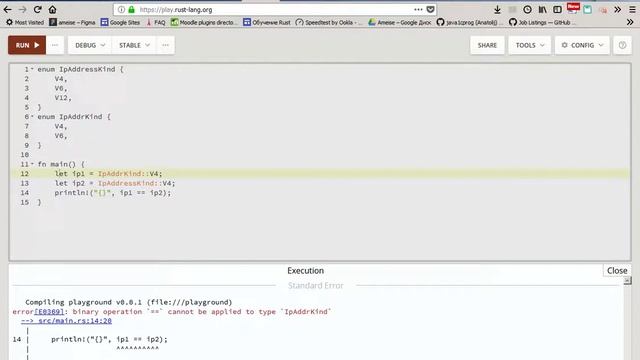Open the history clock icon

[x=527, y=9]
